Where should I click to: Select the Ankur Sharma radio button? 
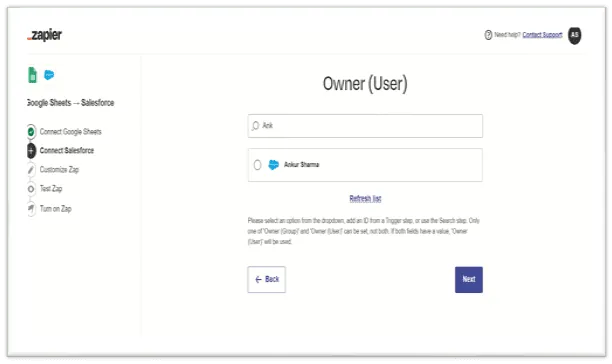click(257, 165)
